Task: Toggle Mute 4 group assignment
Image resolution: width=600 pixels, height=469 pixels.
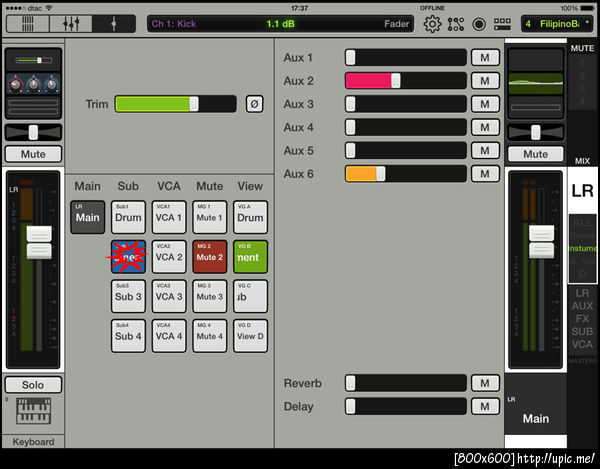Action: click(210, 336)
